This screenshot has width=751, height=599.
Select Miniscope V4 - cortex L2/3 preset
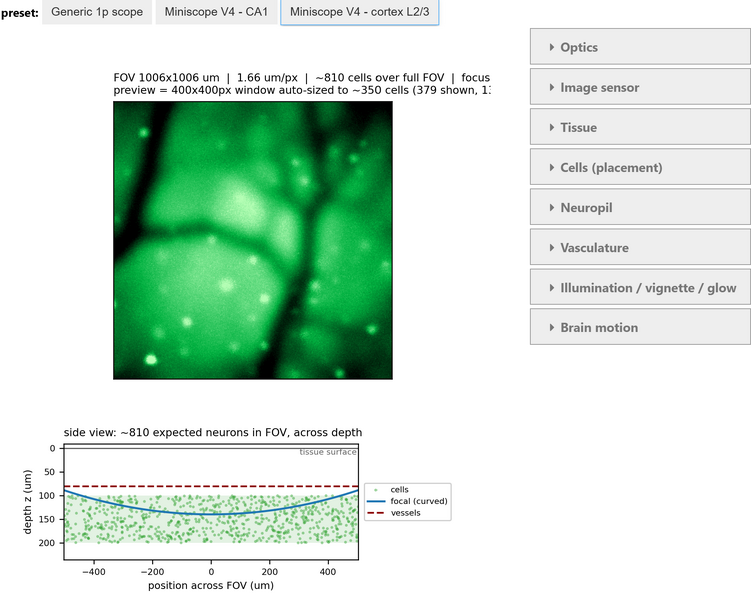tap(360, 12)
